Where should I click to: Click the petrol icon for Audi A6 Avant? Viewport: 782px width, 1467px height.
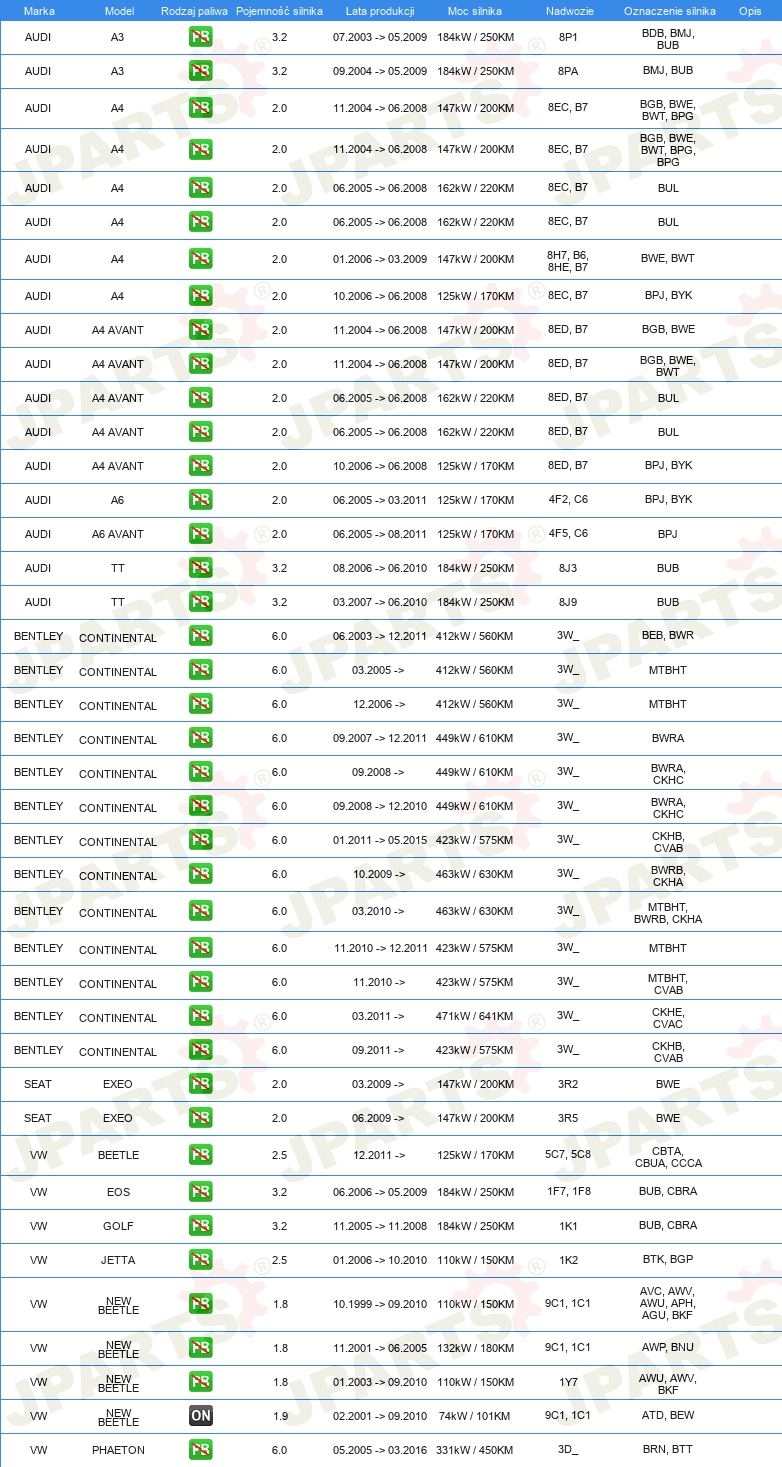200,534
